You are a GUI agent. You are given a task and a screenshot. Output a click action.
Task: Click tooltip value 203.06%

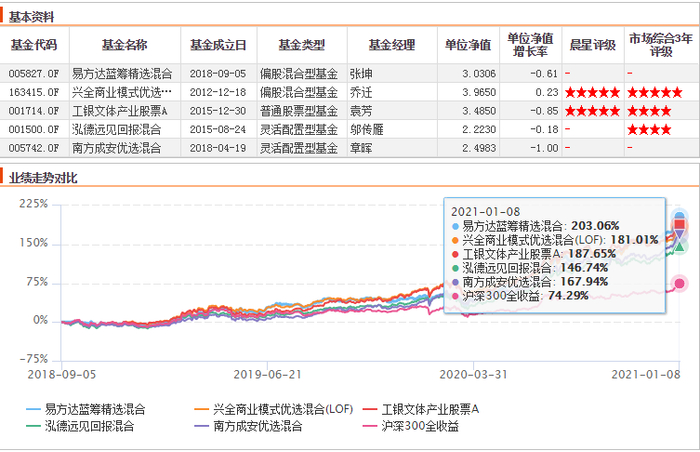(595, 226)
